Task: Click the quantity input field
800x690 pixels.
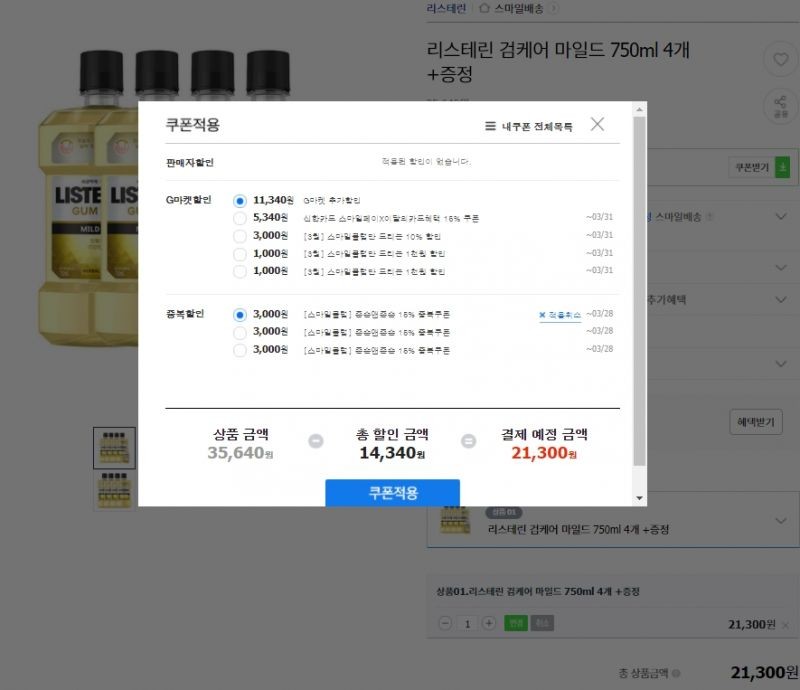Action: pos(467,623)
